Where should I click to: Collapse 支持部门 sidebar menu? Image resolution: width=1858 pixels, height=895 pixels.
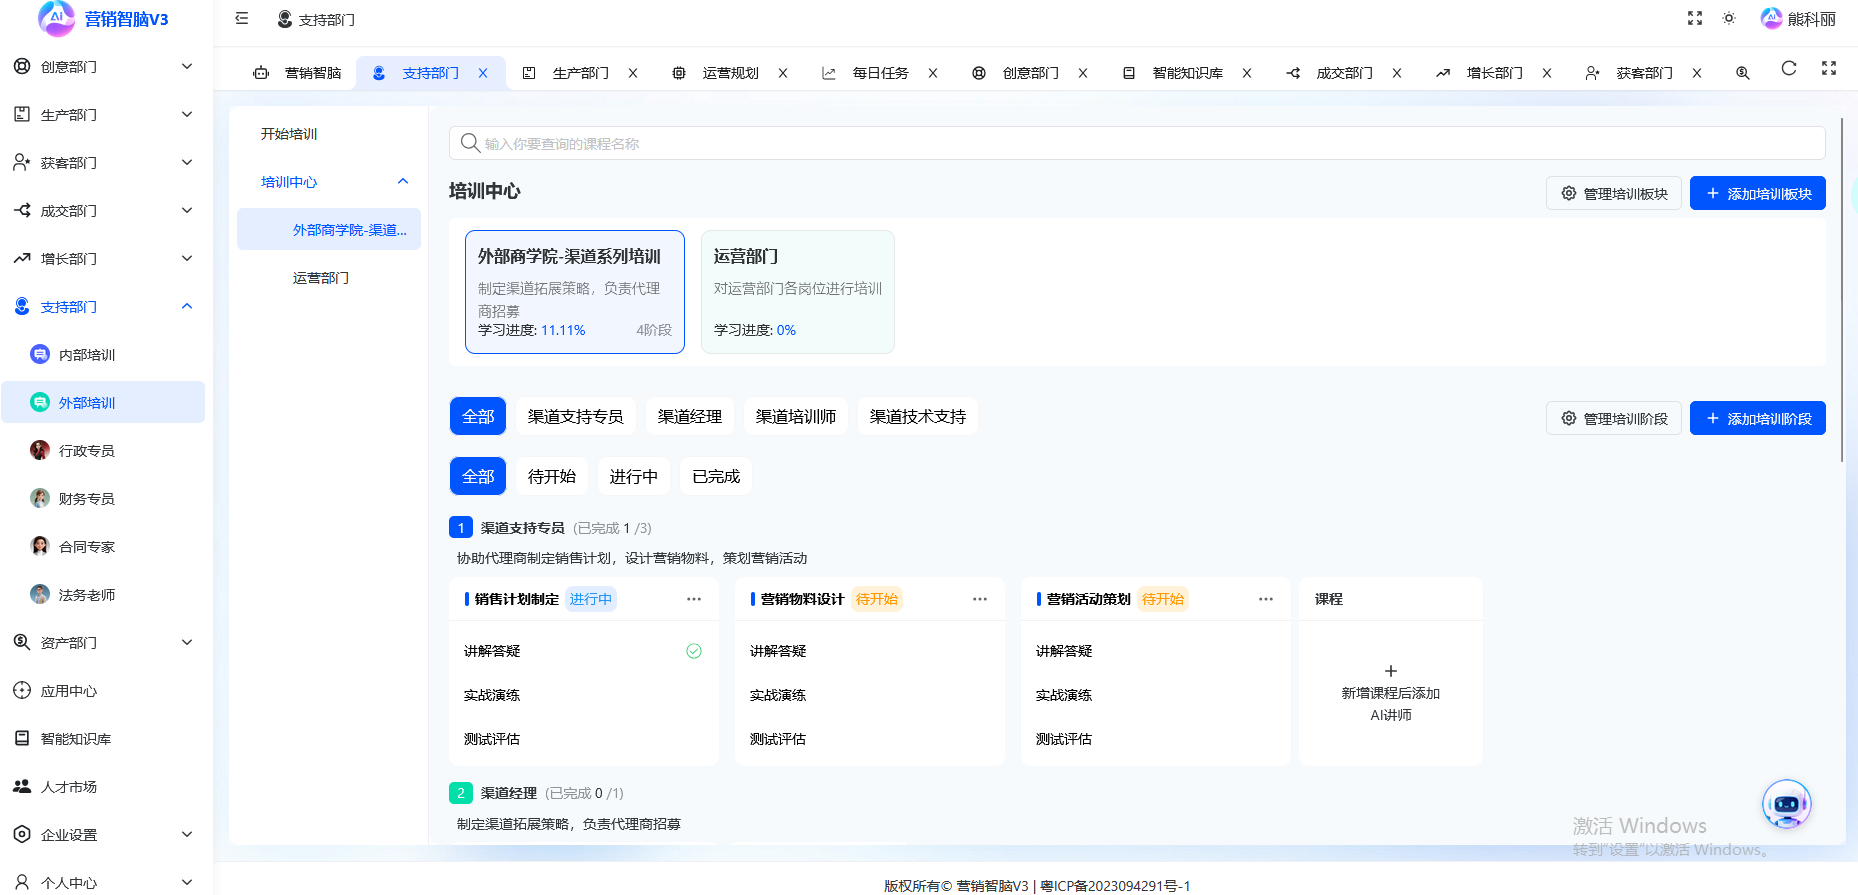[x=104, y=307]
